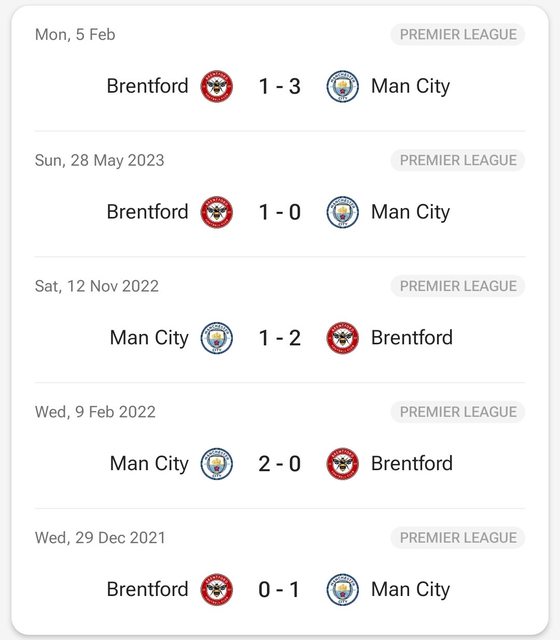Select Premier League tag on 12 Nov 2022 match
Image resolution: width=560 pixels, height=640 pixels.
pyautogui.click(x=458, y=286)
